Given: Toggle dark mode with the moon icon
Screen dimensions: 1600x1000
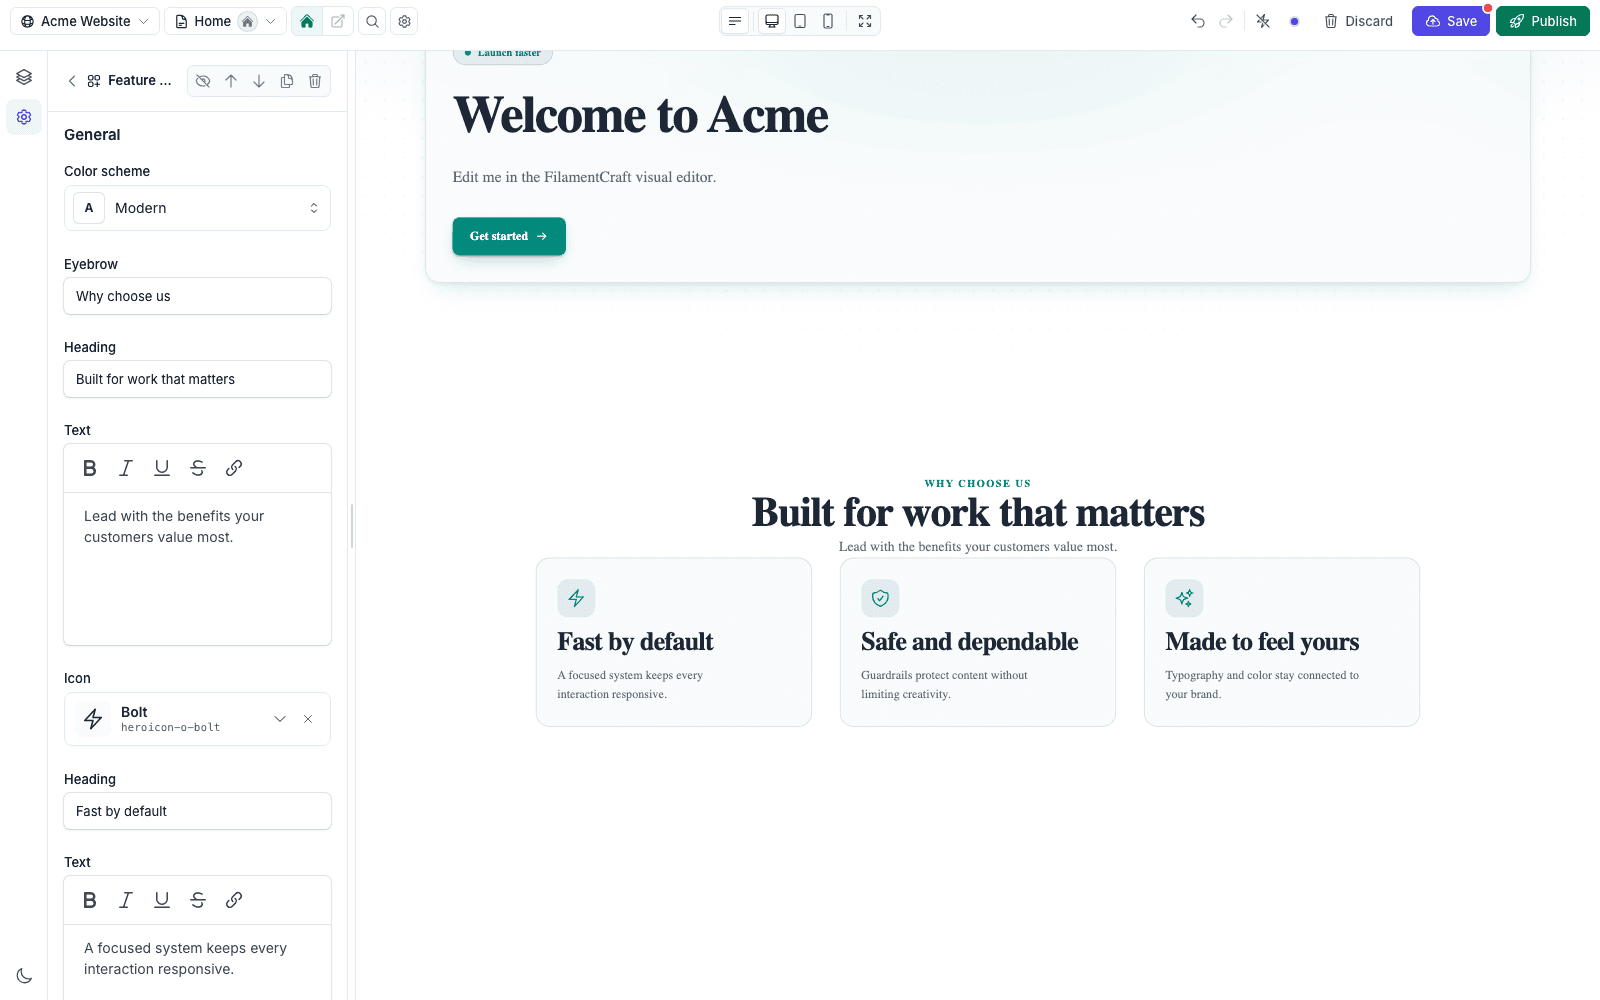Looking at the screenshot, I should pyautogui.click(x=24, y=976).
